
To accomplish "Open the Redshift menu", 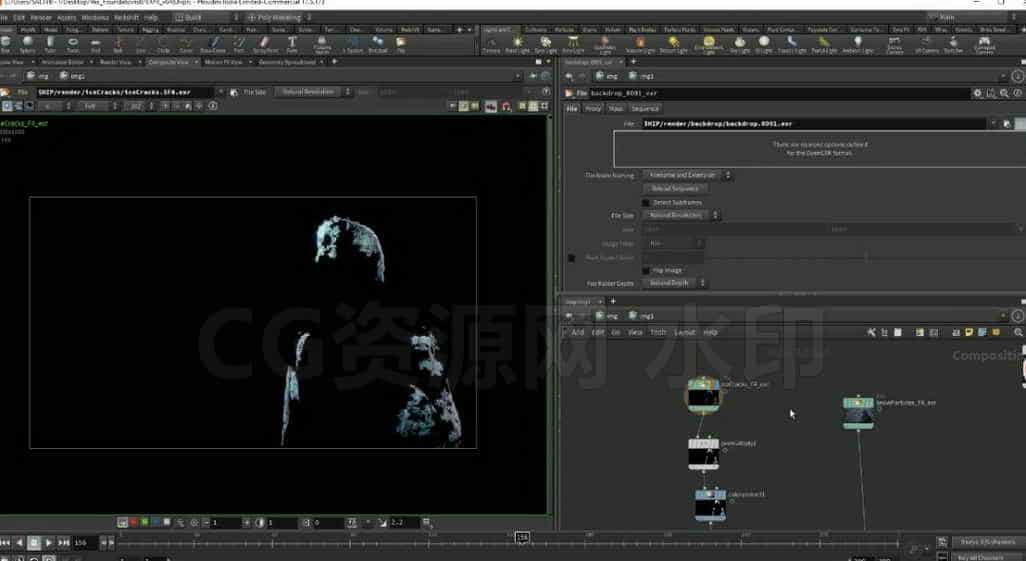I will click(126, 17).
